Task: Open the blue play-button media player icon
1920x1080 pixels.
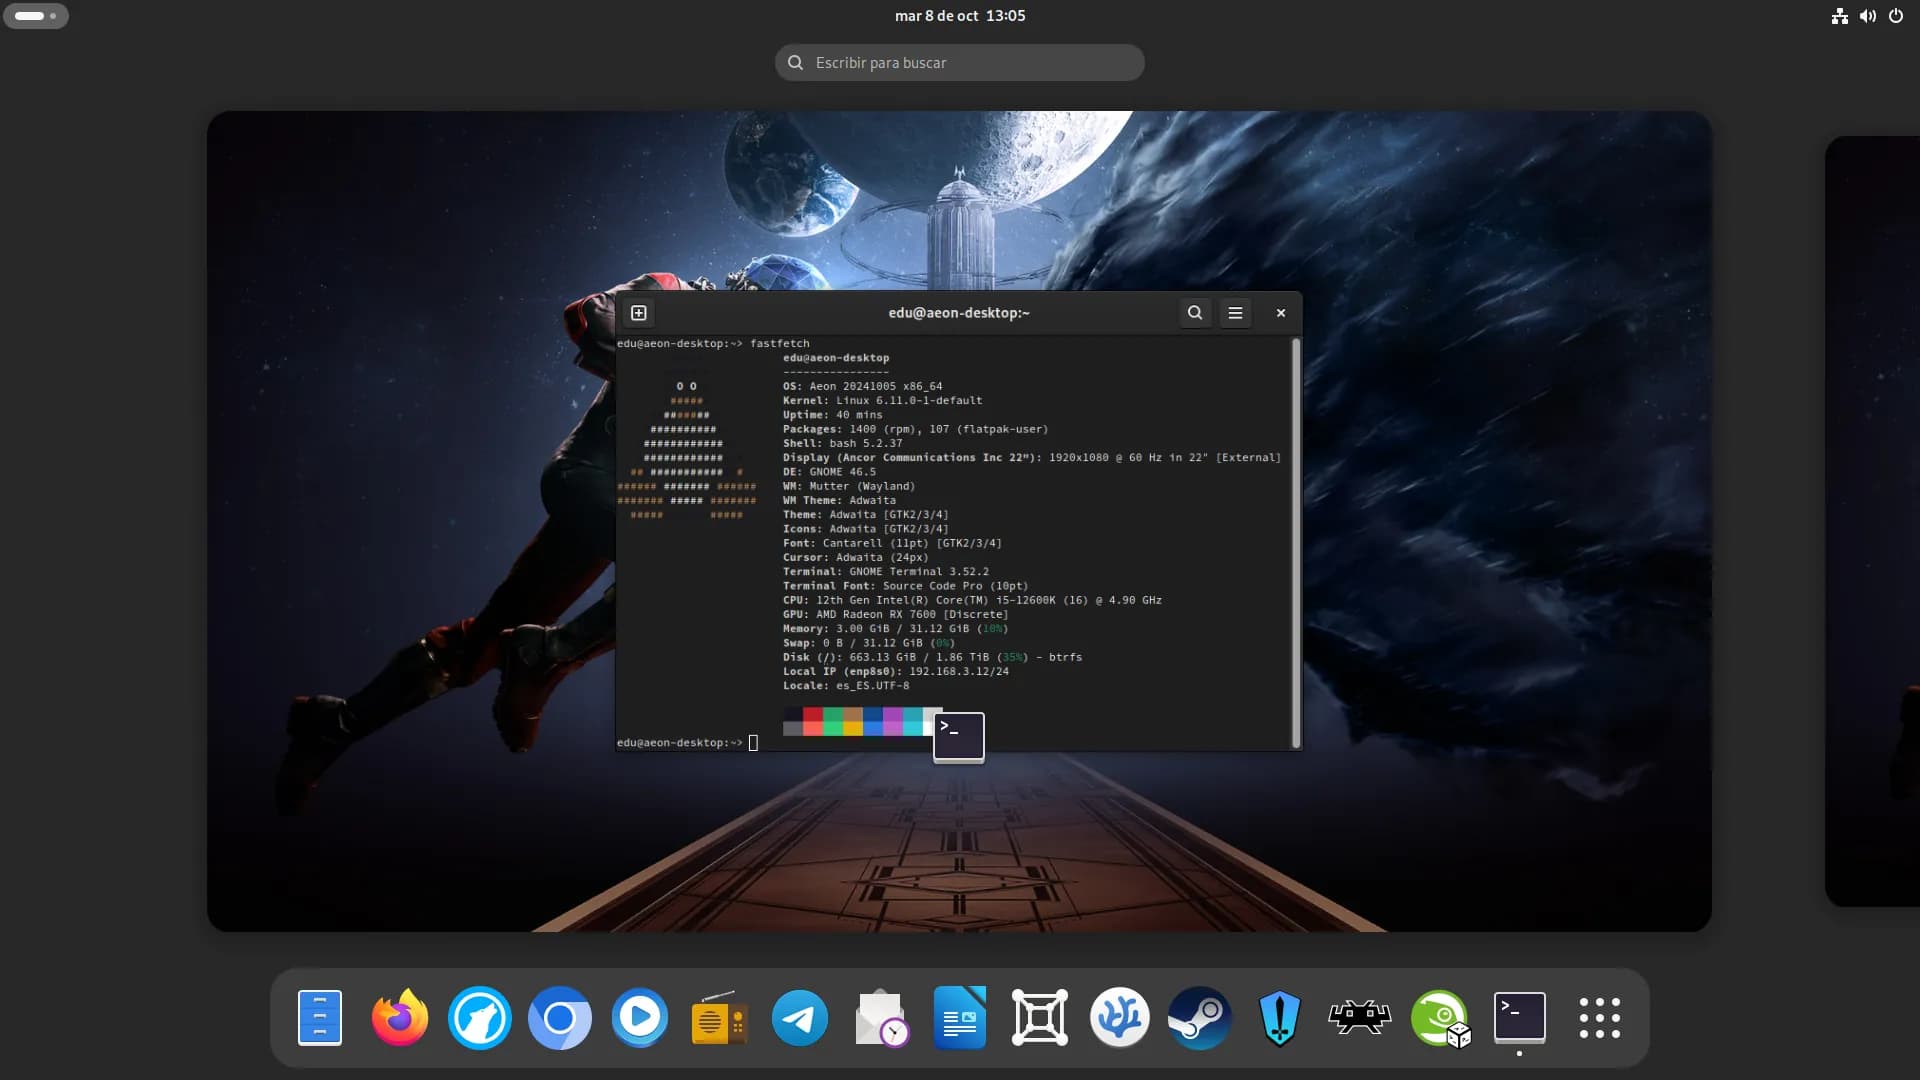Action: click(x=640, y=1018)
